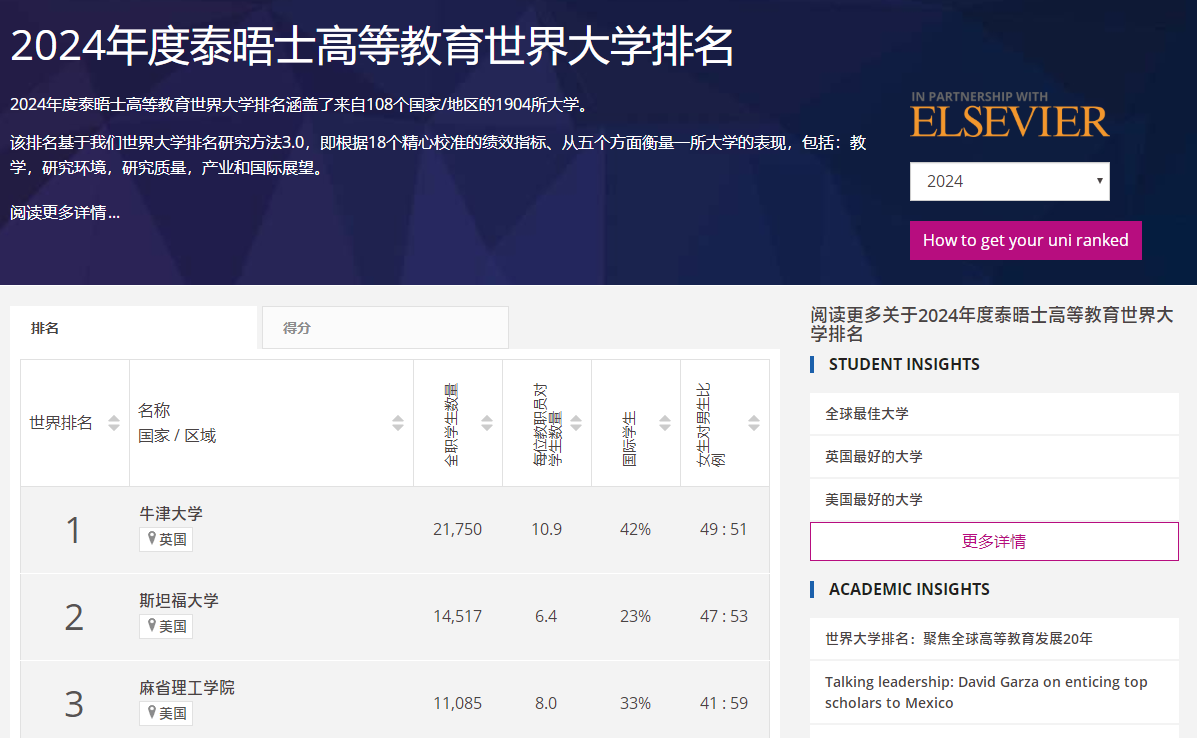
Task: Open 斯坦福大学 university link
Action: [179, 601]
